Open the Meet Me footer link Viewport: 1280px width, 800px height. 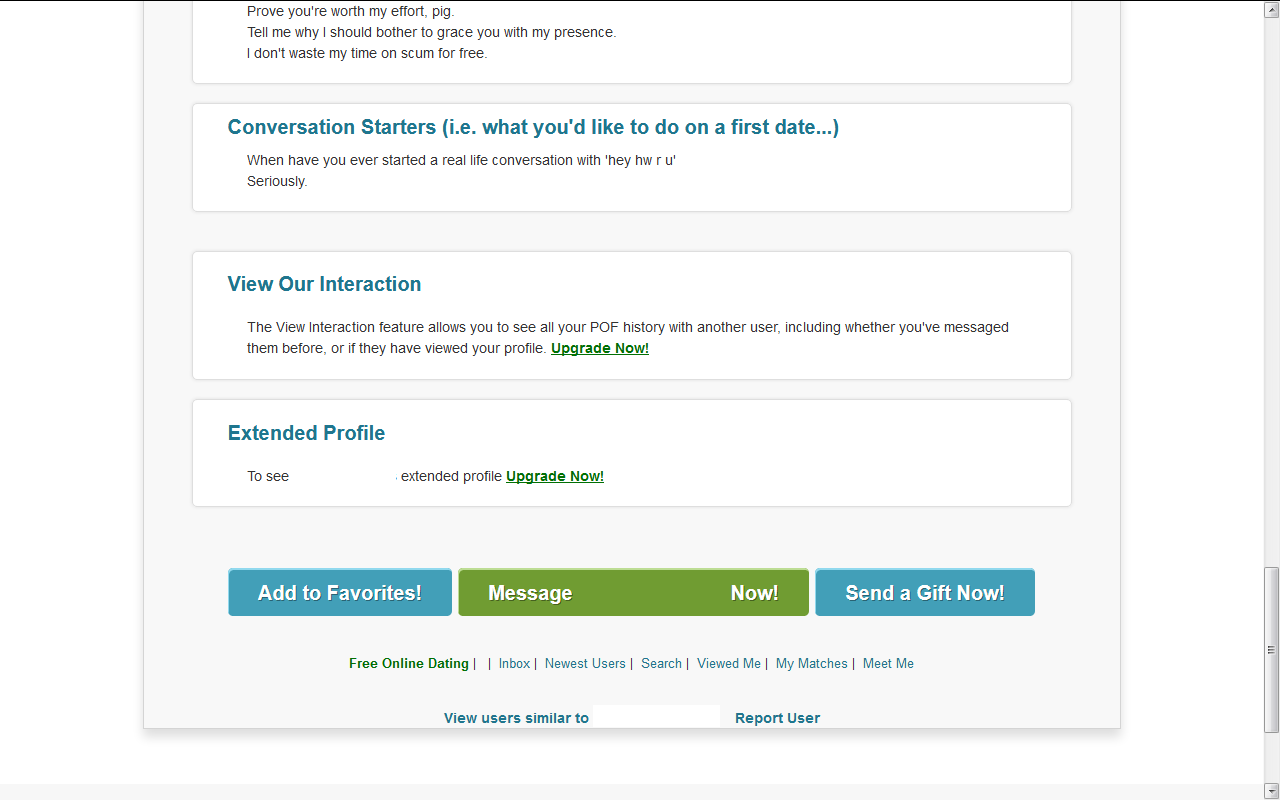[x=888, y=664]
